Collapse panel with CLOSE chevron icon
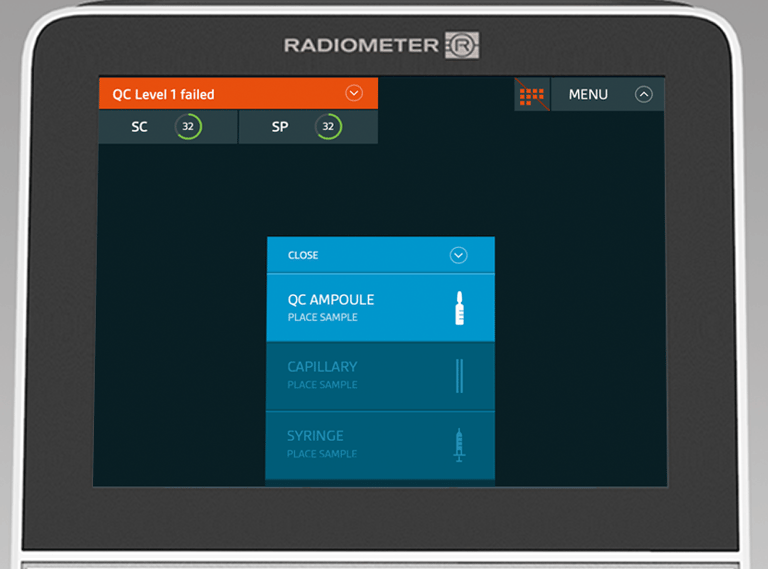Image resolution: width=768 pixels, height=569 pixels. point(458,255)
